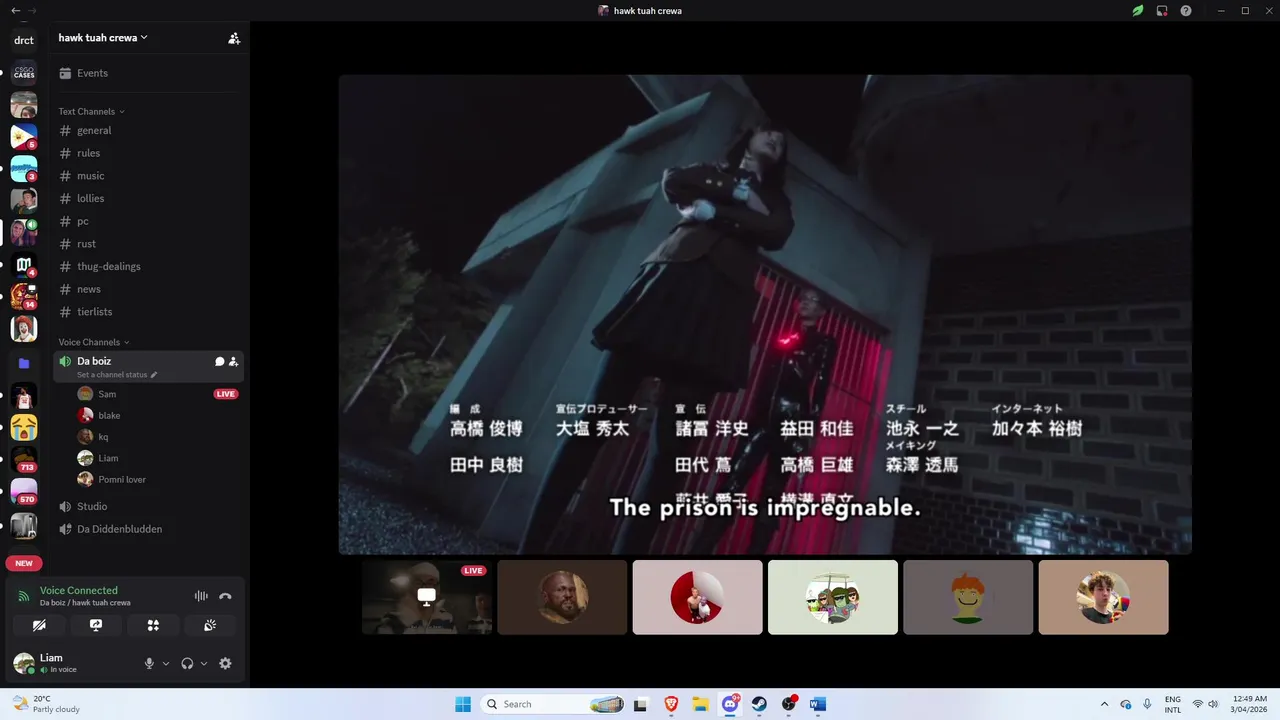Open the Events page
The height and width of the screenshot is (720, 1280).
tap(148, 73)
